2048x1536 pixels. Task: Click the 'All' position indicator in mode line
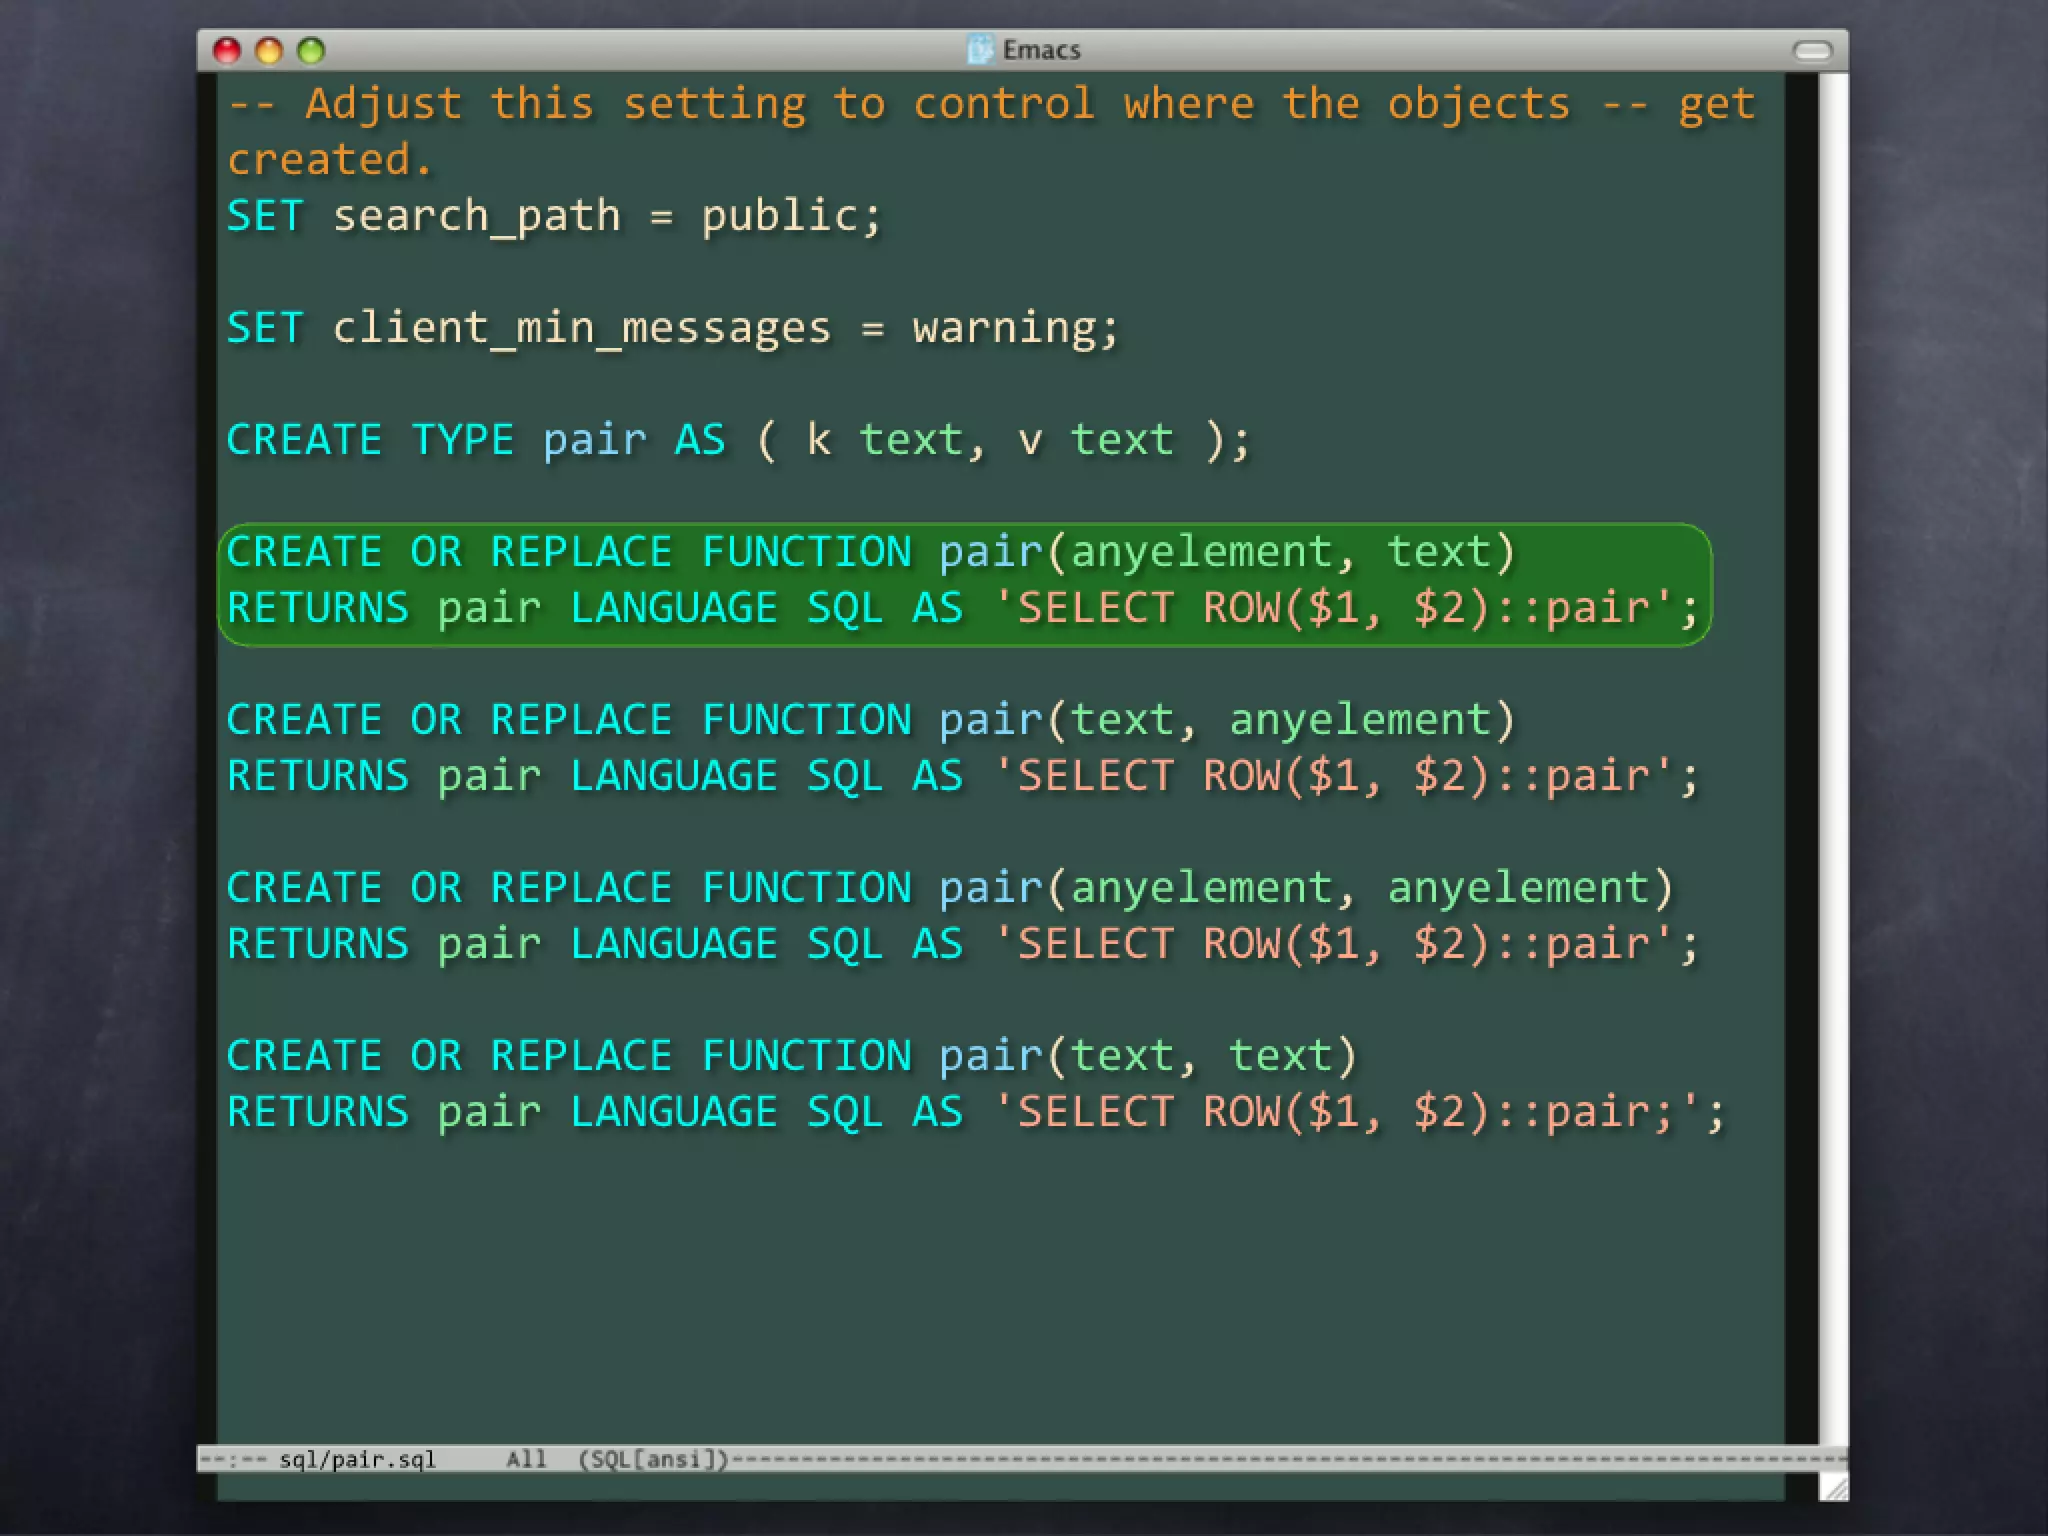pos(526,1459)
